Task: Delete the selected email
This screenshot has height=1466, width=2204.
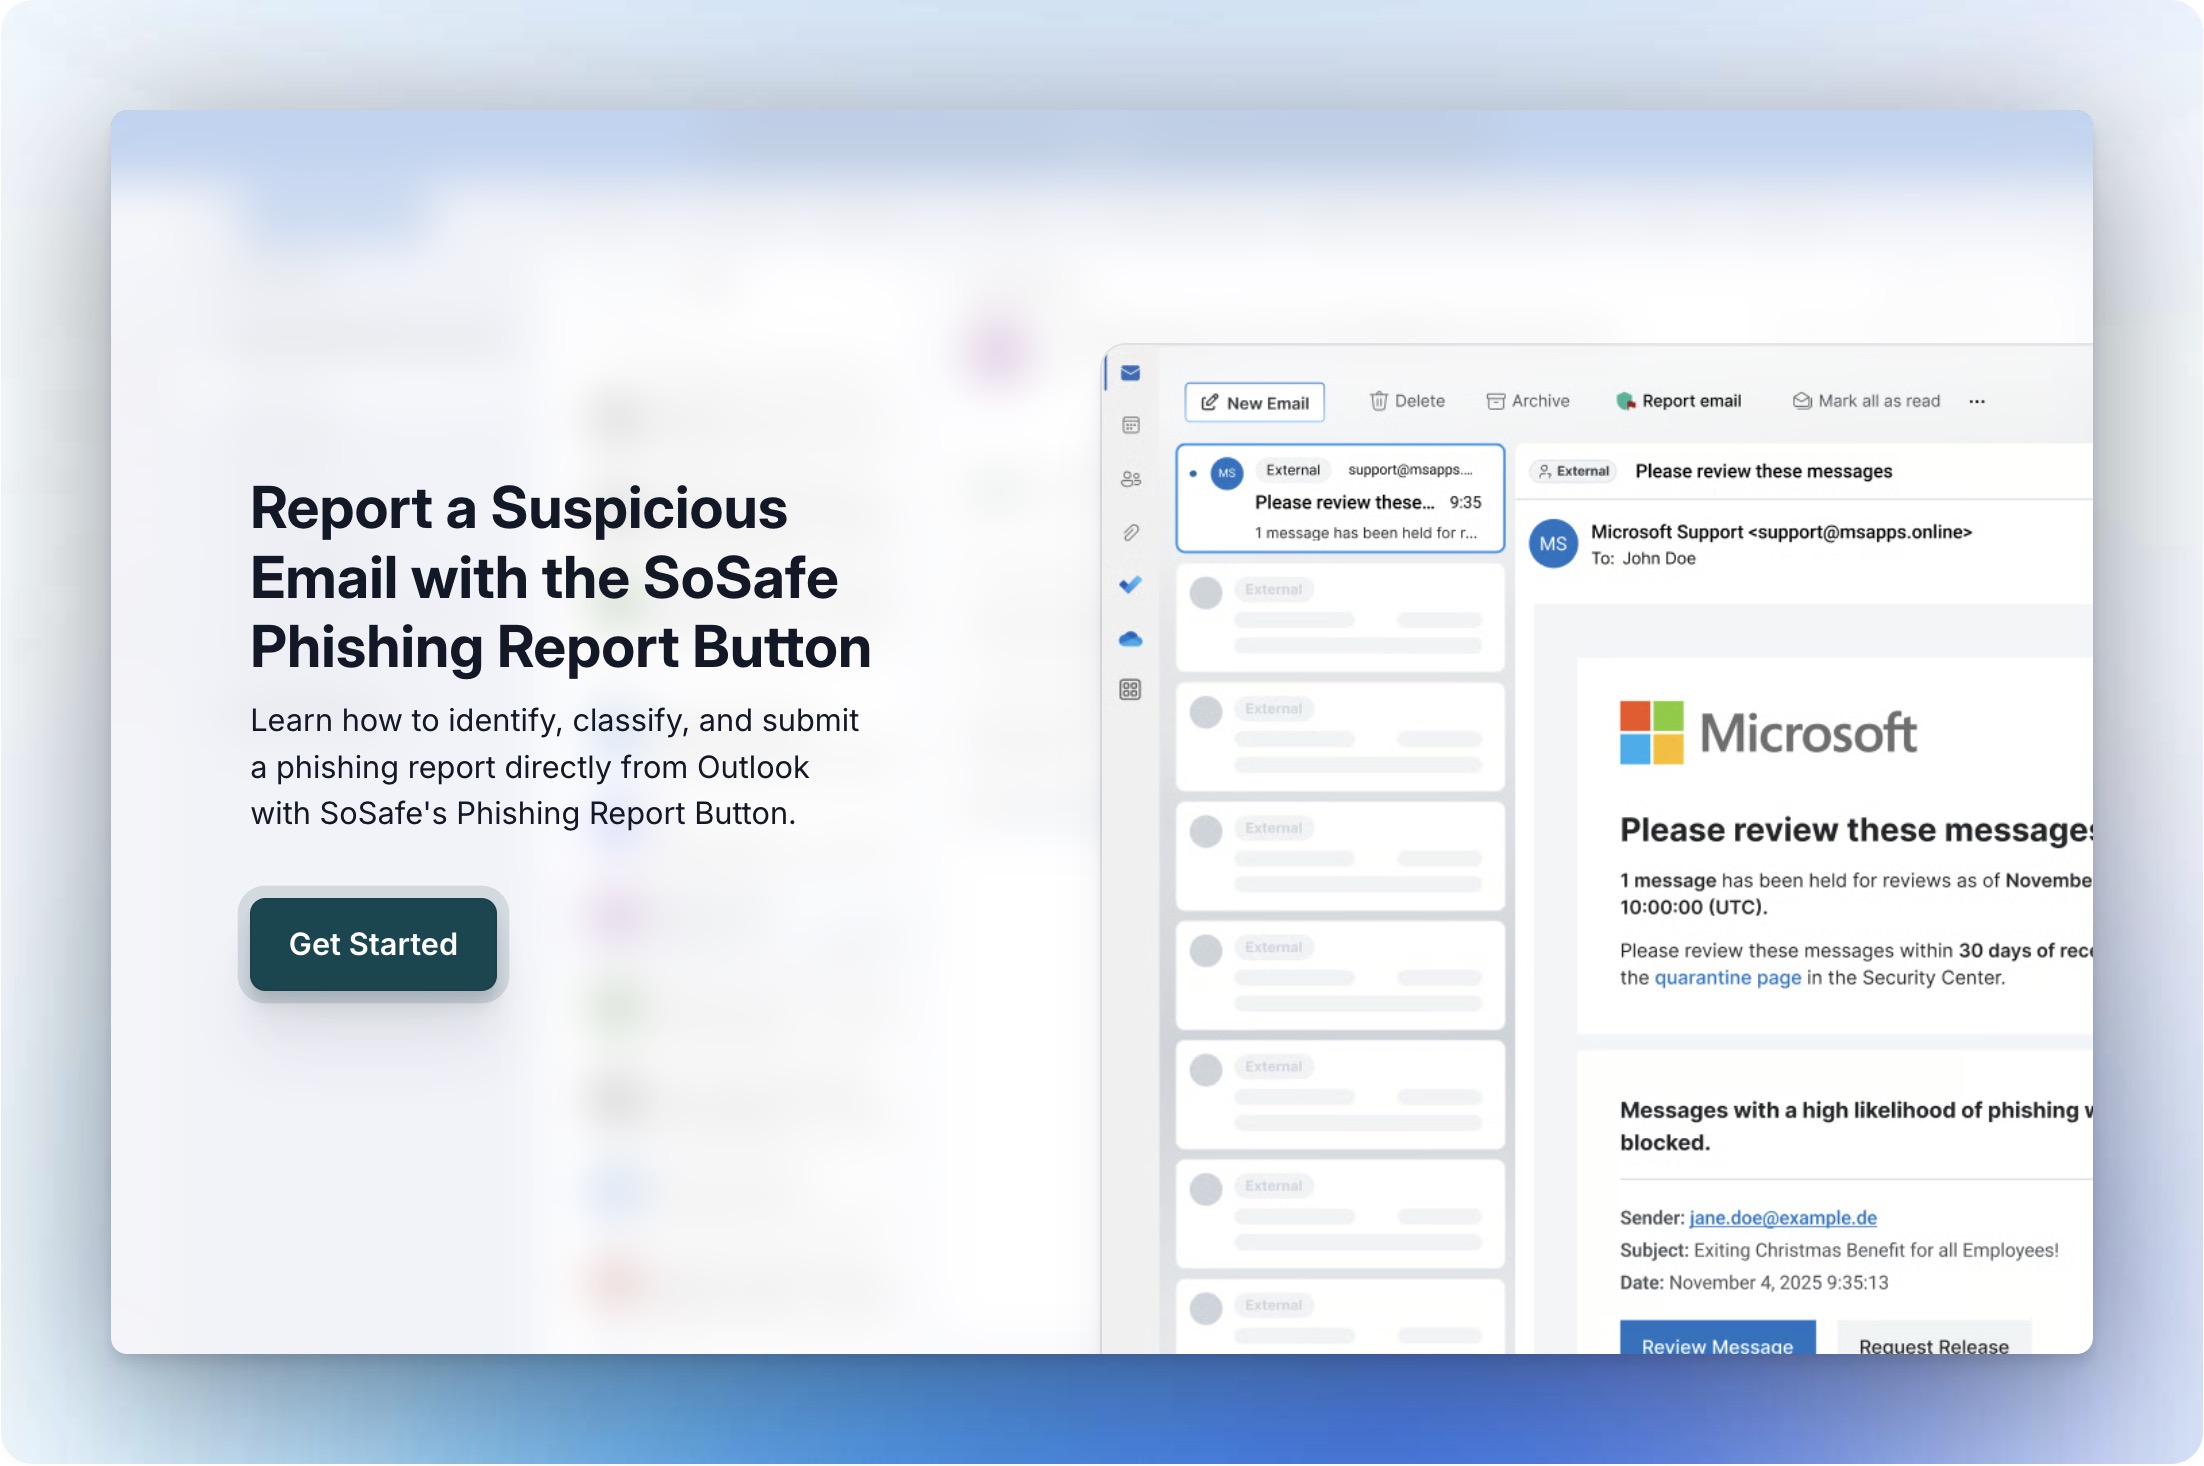Action: click(1407, 401)
